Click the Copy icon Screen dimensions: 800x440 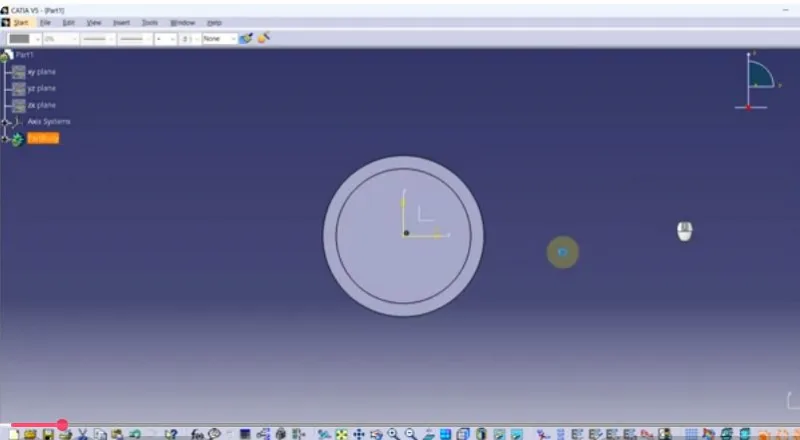[x=100, y=434]
